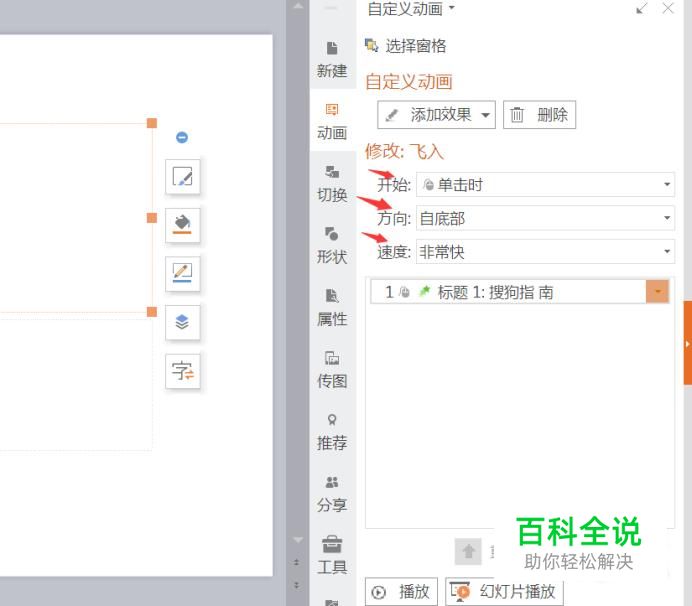Open the 分享 share panel
This screenshot has width=692, height=606.
pyautogui.click(x=332, y=493)
